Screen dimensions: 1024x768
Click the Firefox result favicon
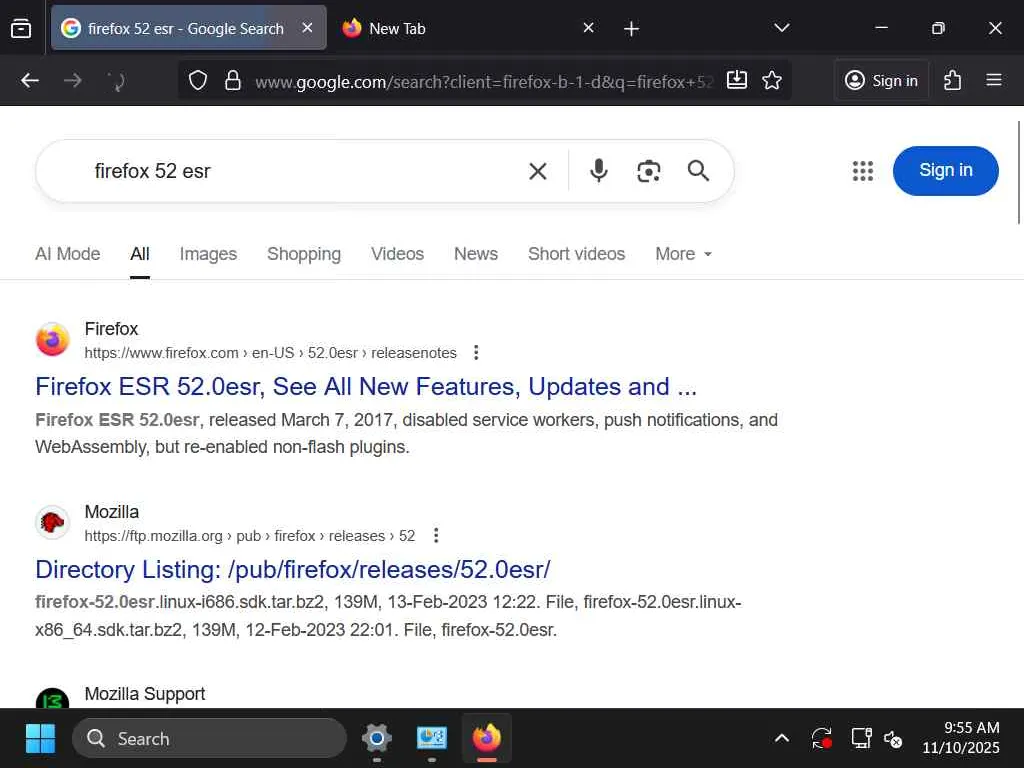52,340
